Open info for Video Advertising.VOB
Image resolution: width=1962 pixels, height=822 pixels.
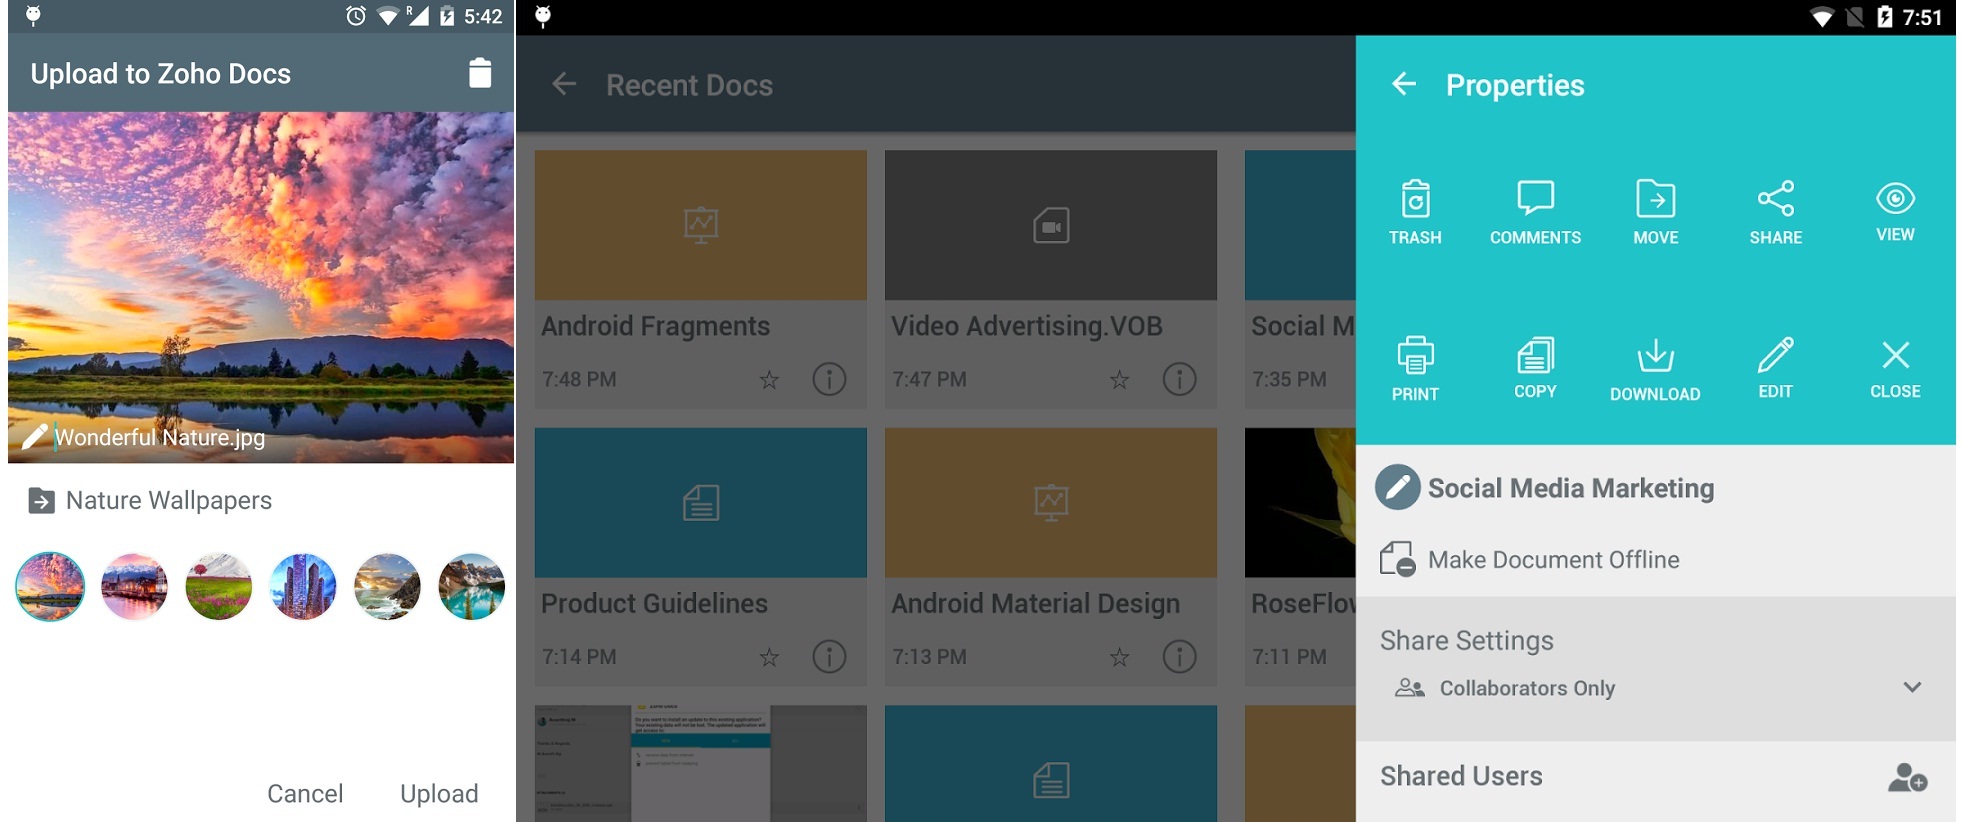click(x=1179, y=379)
